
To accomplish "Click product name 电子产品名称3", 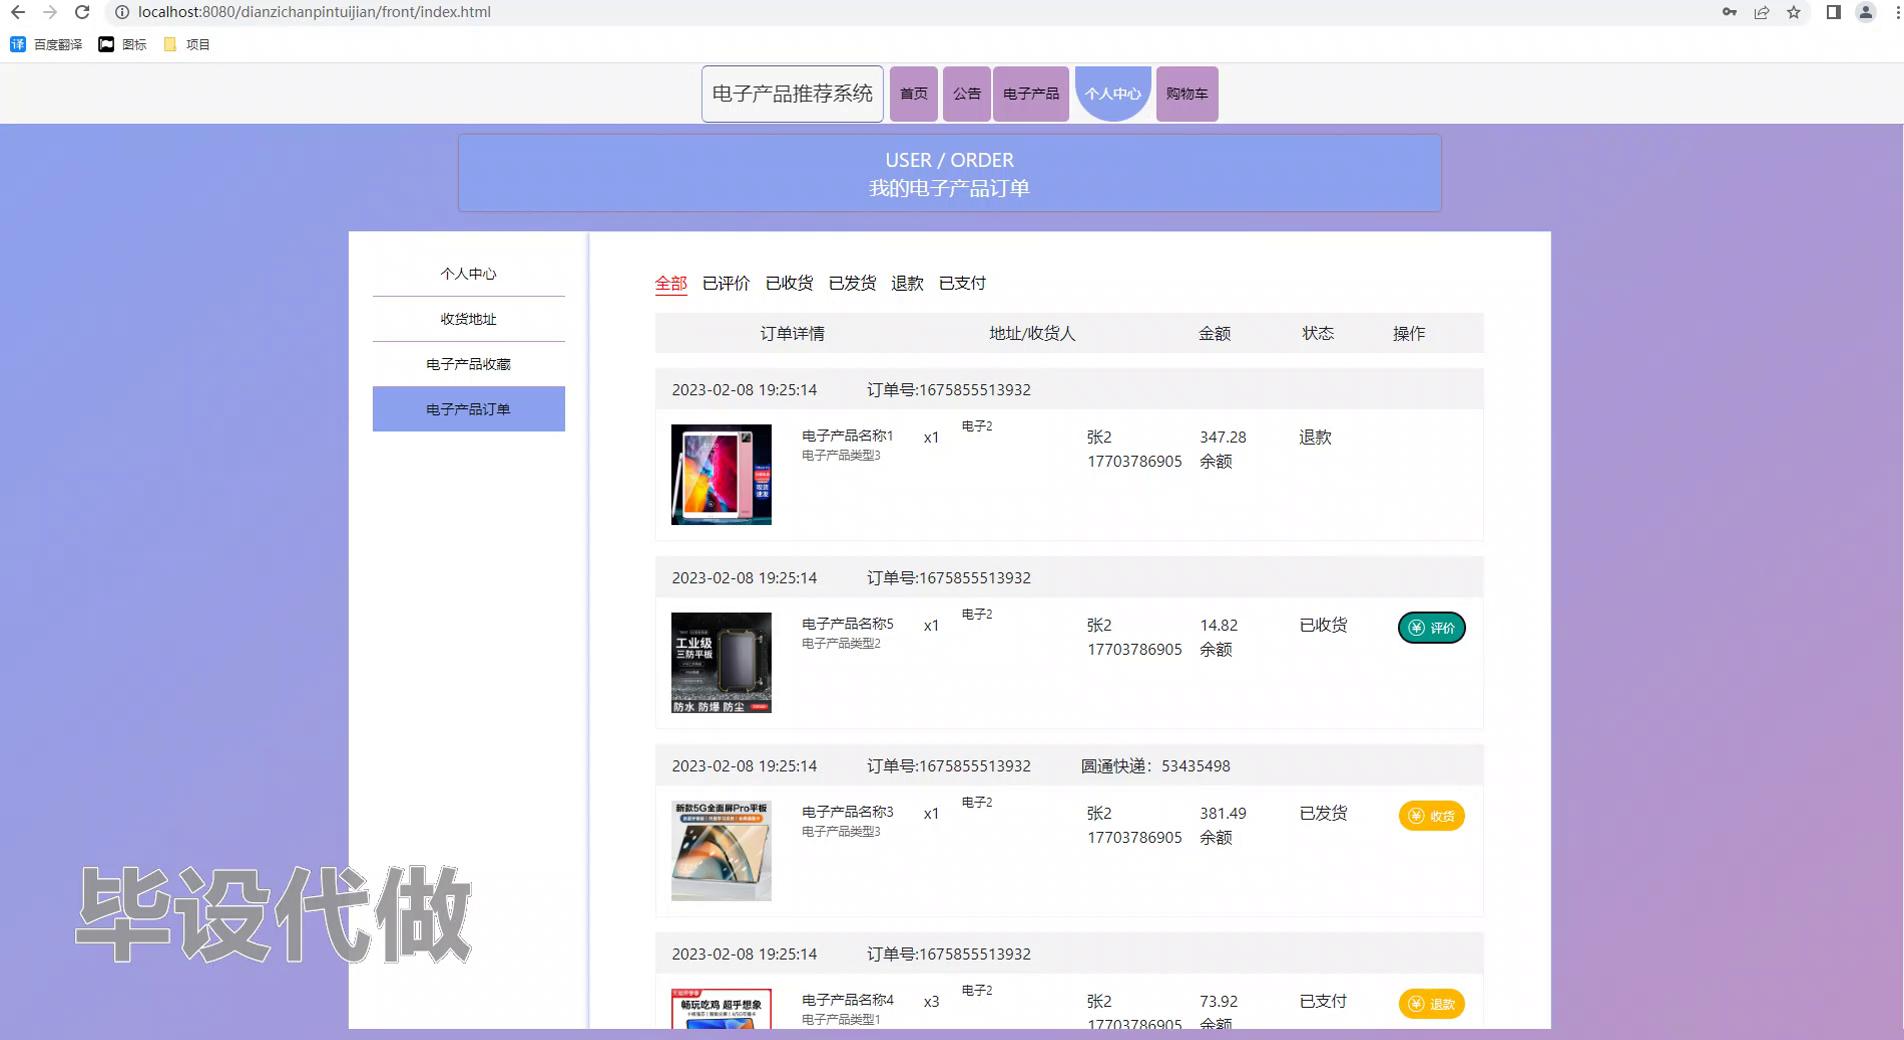I will (x=847, y=812).
